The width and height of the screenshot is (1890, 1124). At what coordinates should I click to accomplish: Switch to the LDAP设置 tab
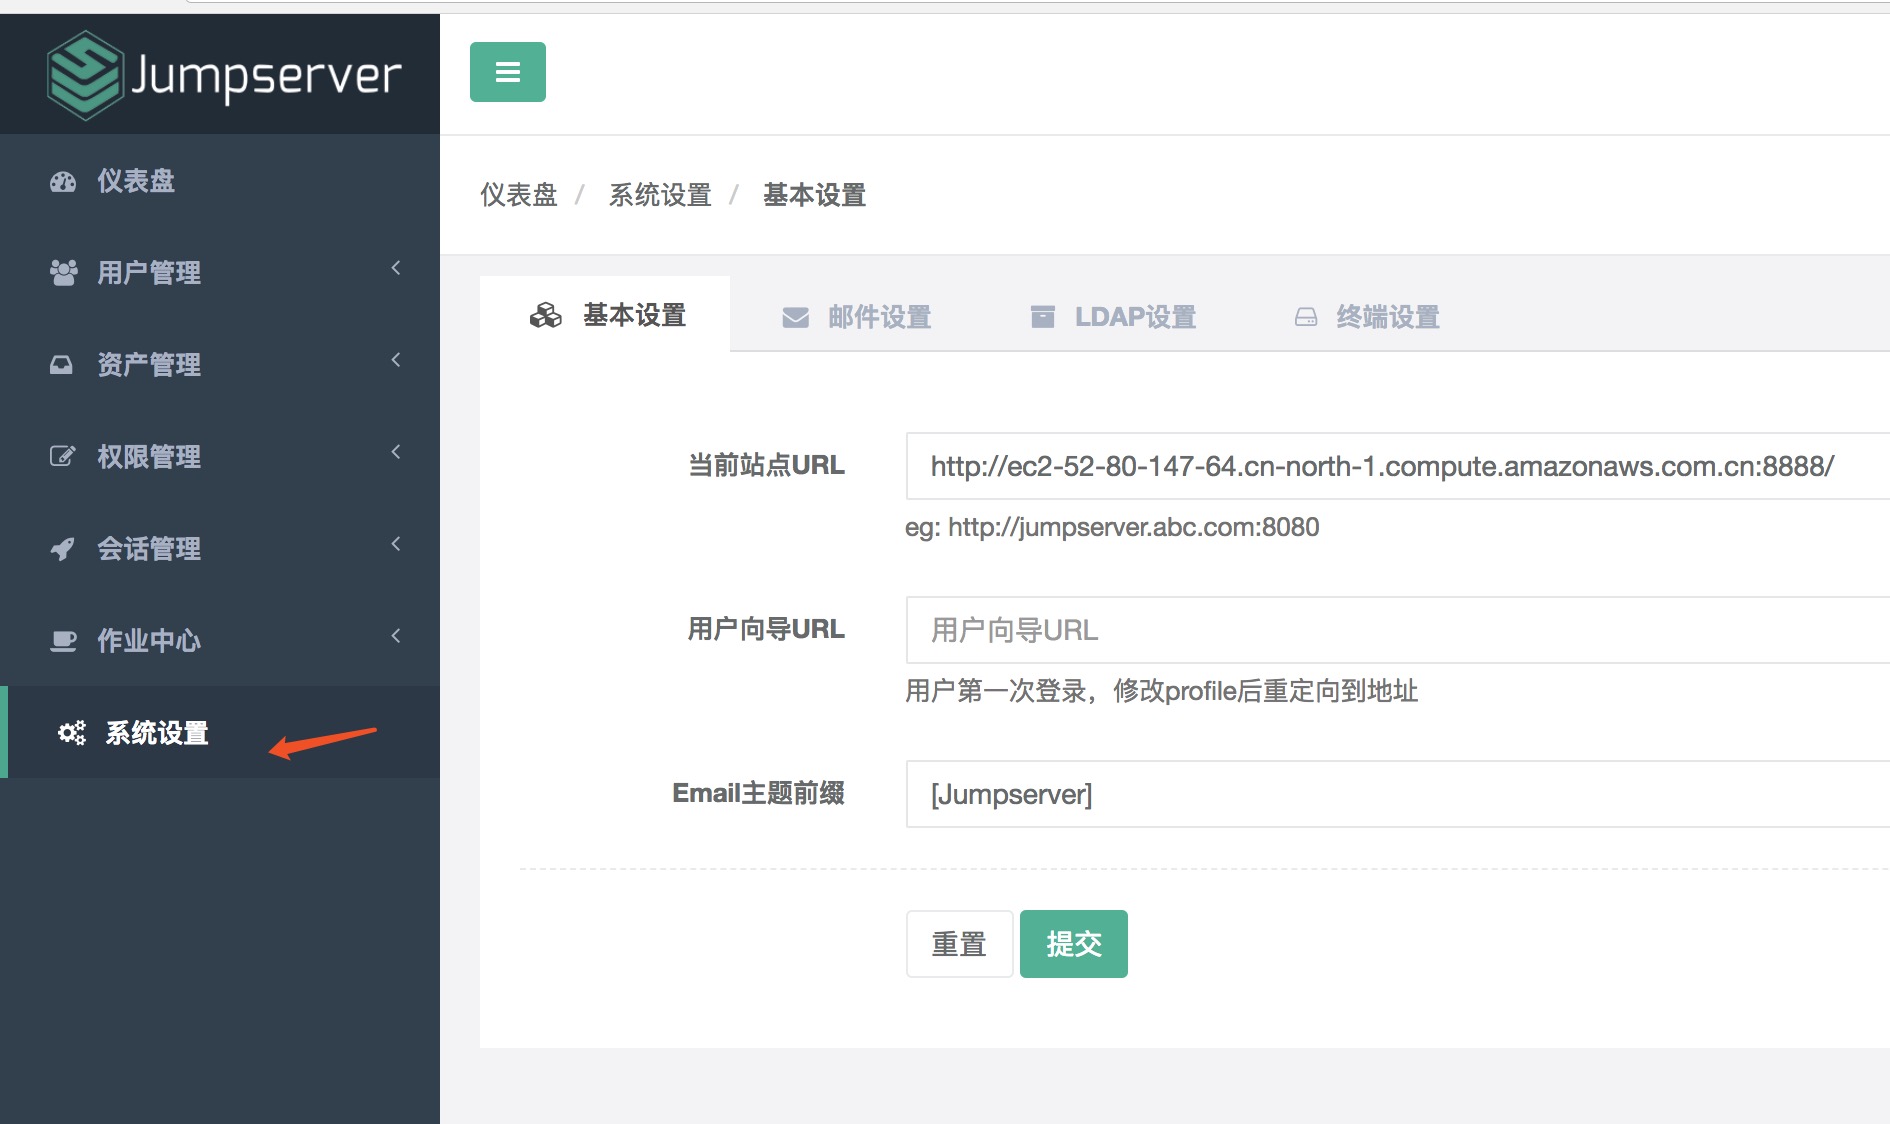coord(1135,317)
